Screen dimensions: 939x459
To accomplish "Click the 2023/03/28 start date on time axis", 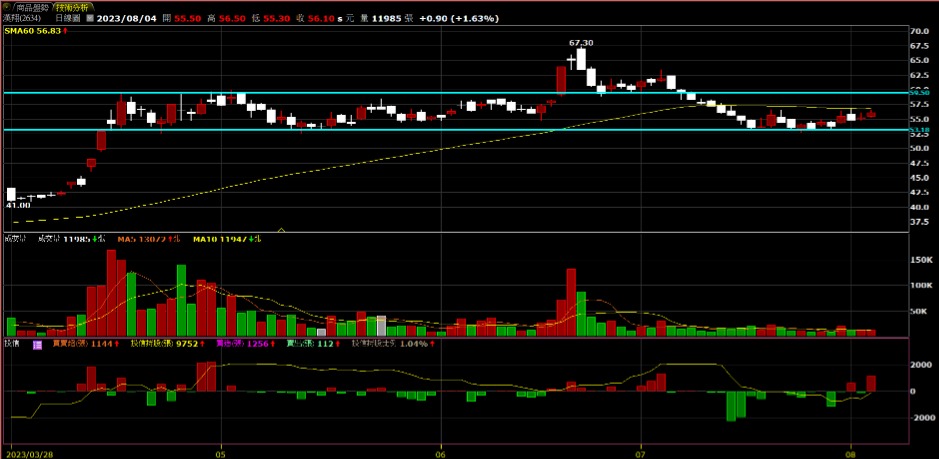I will pyautogui.click(x=30, y=451).
